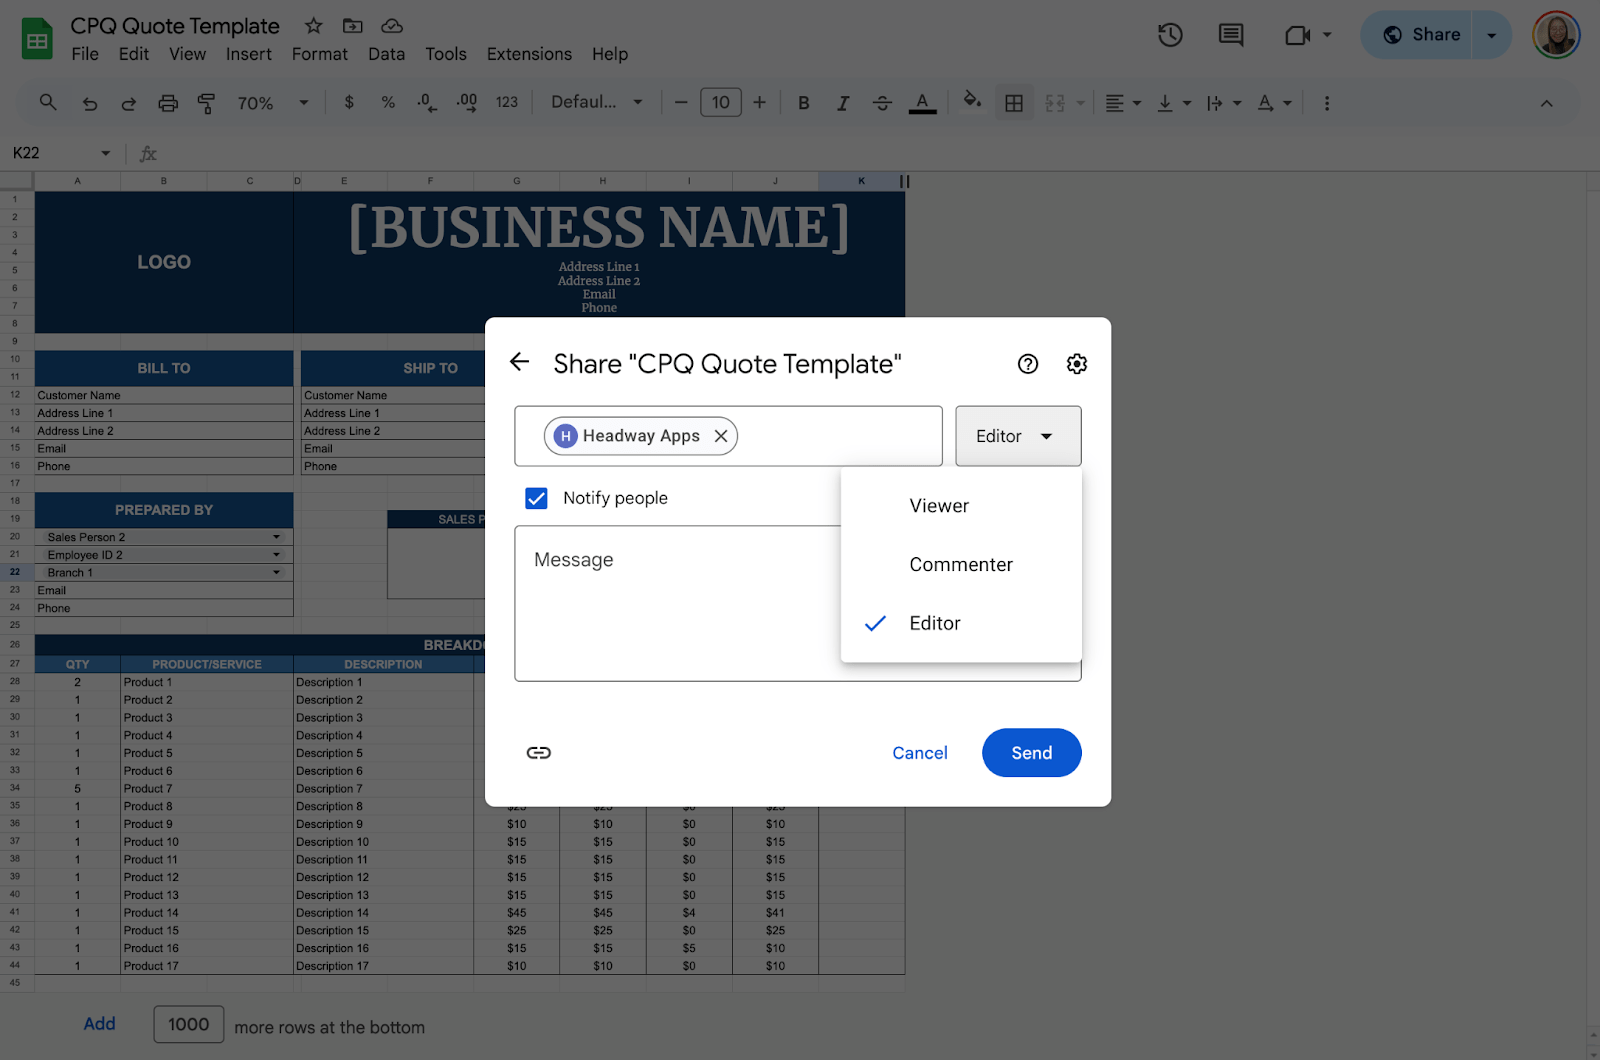Viewport: 1600px width, 1060px height.
Task: Open version history clock icon
Action: tap(1170, 36)
